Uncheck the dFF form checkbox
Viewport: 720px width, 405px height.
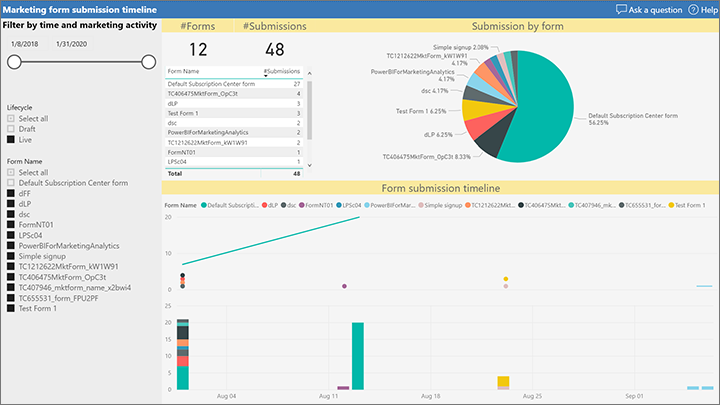tap(11, 193)
